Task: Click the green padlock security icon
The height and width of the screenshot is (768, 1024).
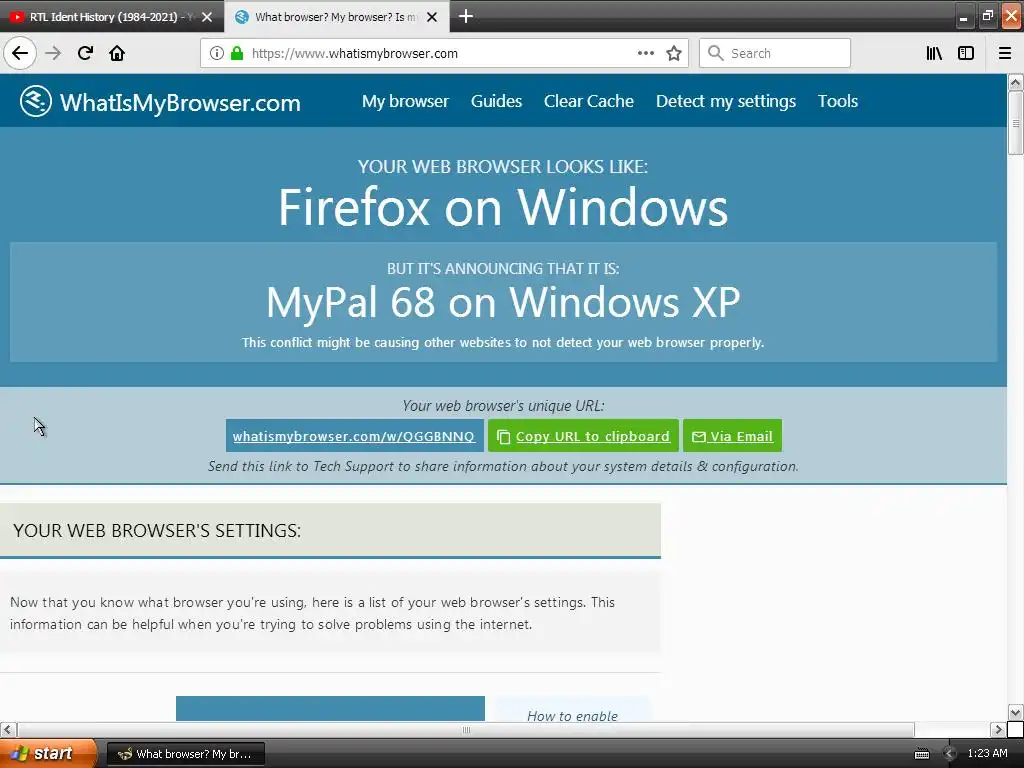Action: click(x=237, y=53)
